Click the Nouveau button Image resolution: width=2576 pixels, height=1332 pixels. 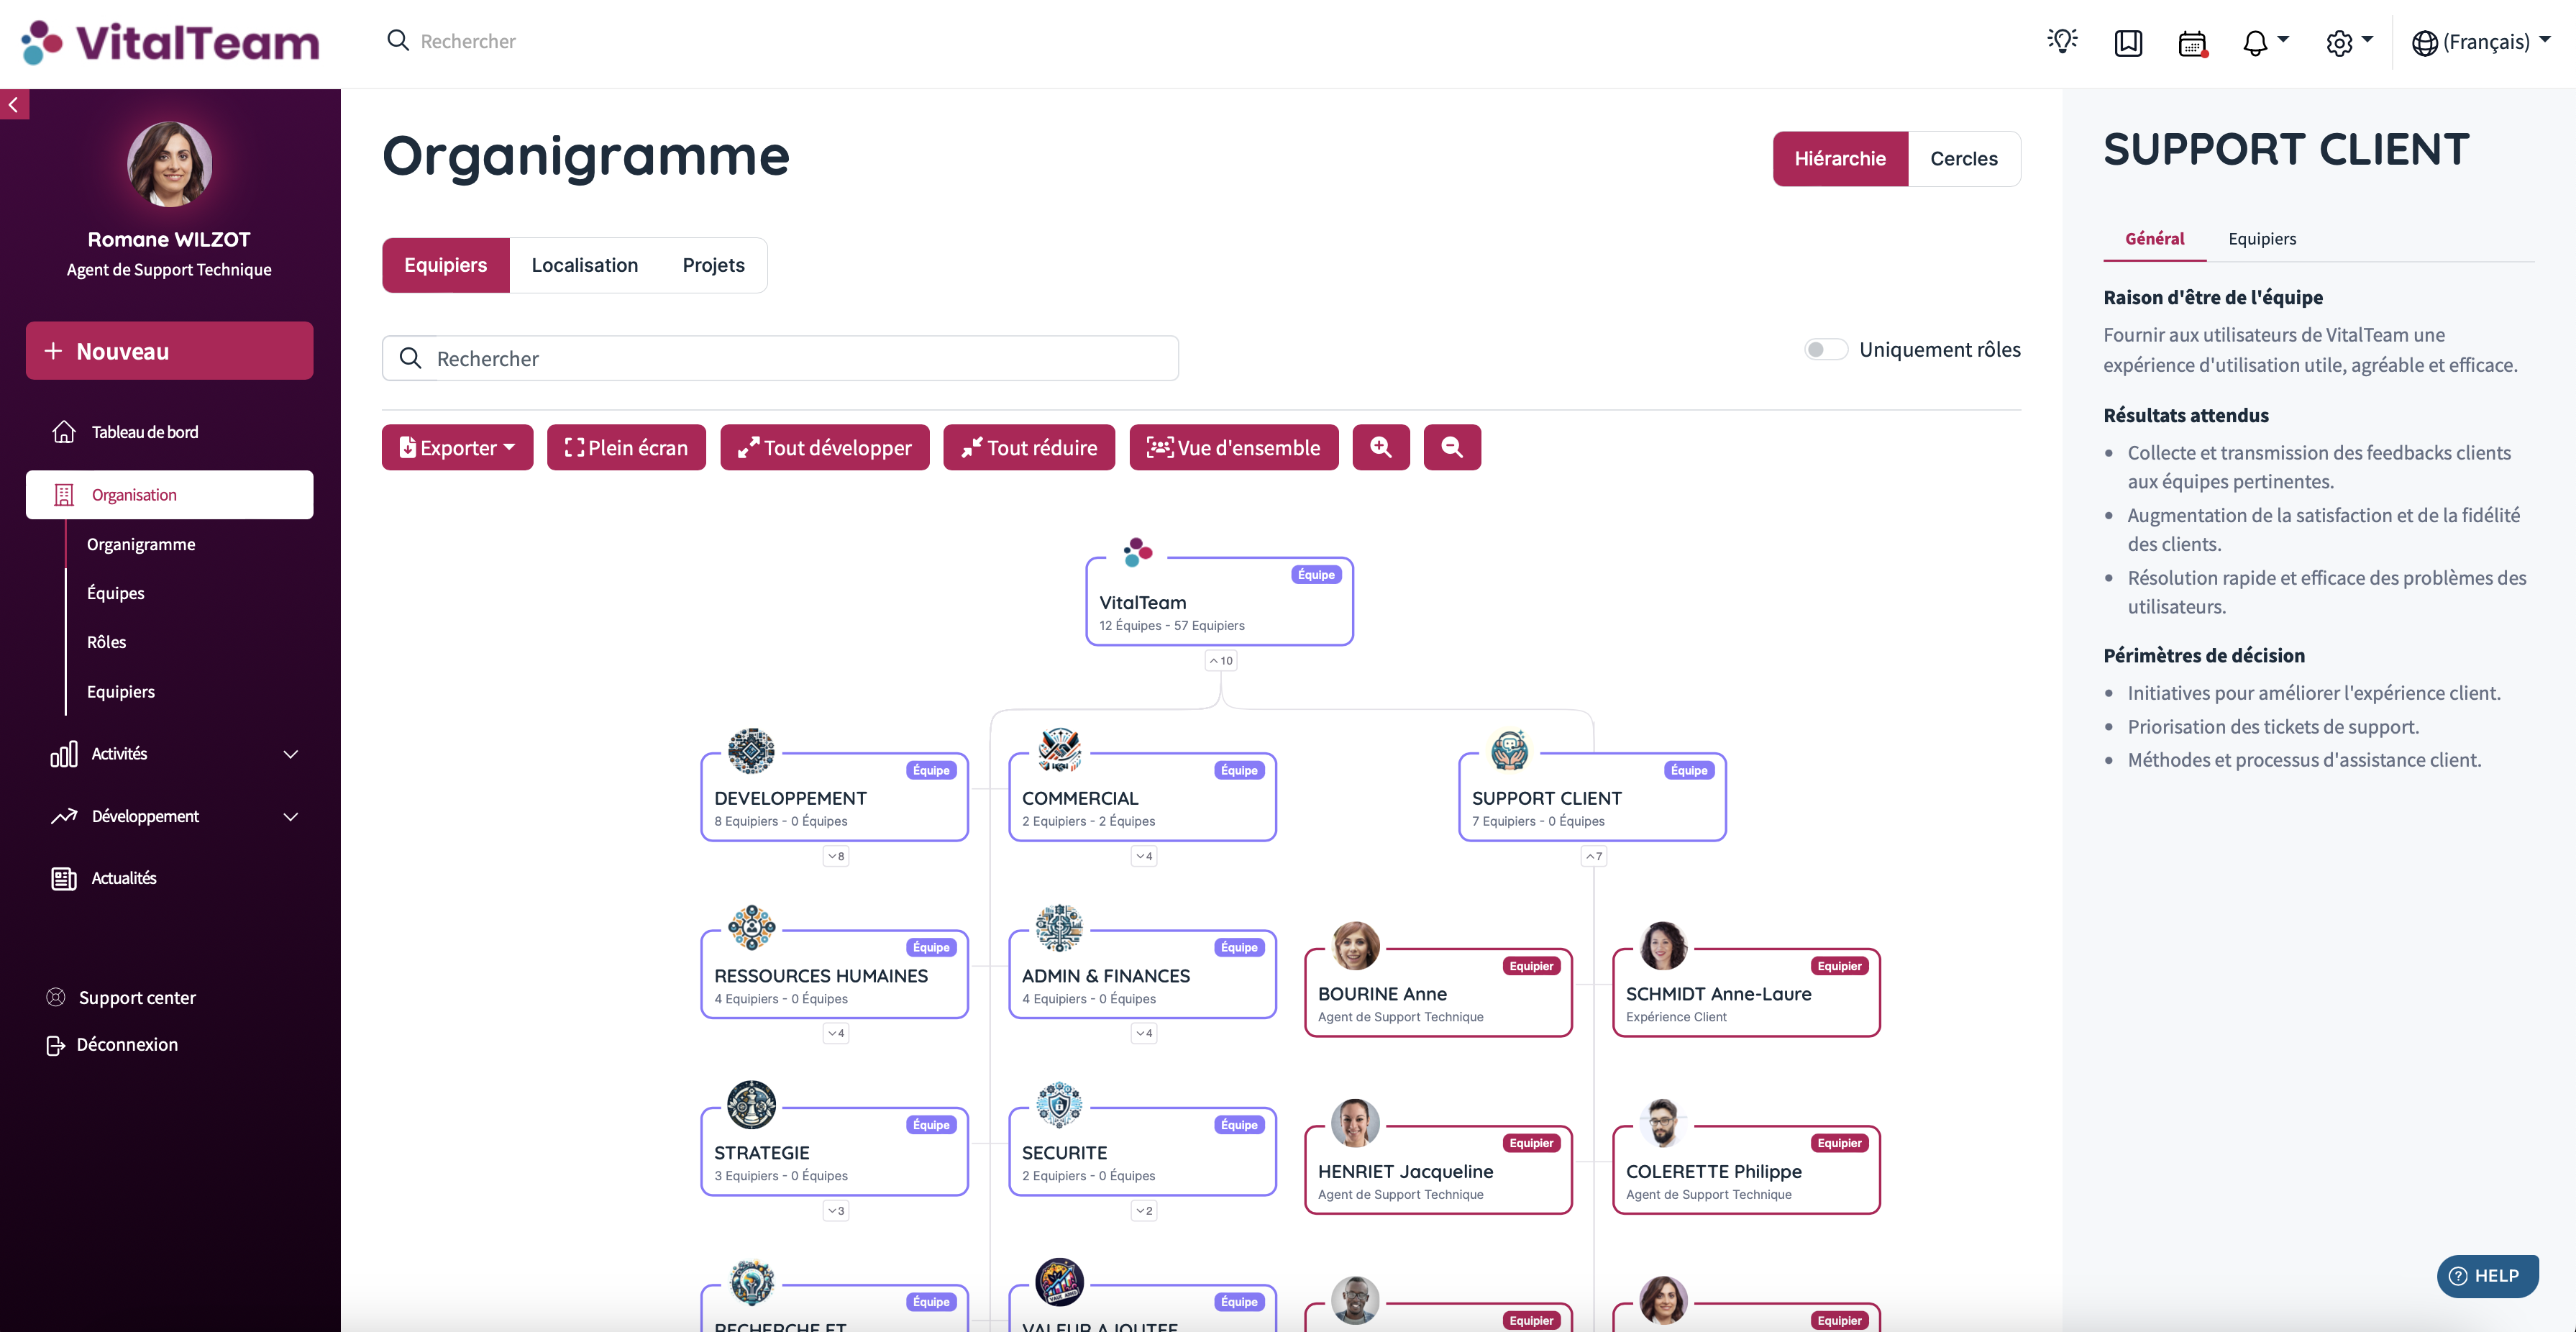tap(169, 350)
